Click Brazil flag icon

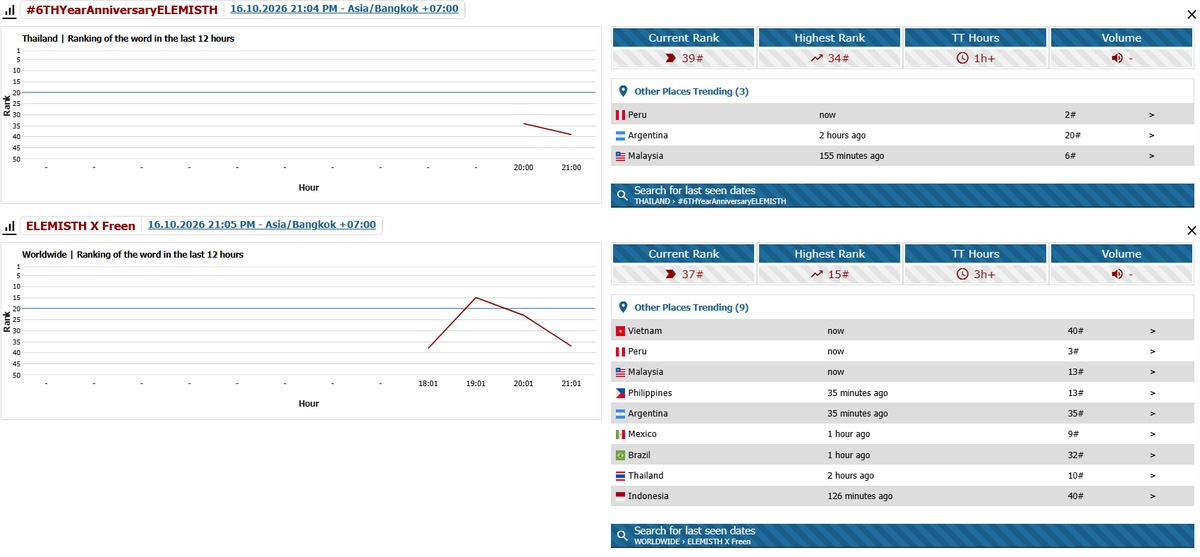(620, 455)
